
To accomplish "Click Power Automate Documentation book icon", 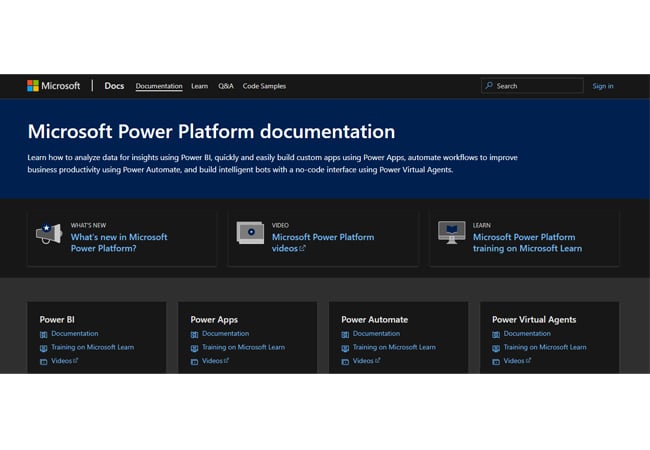I will (345, 334).
